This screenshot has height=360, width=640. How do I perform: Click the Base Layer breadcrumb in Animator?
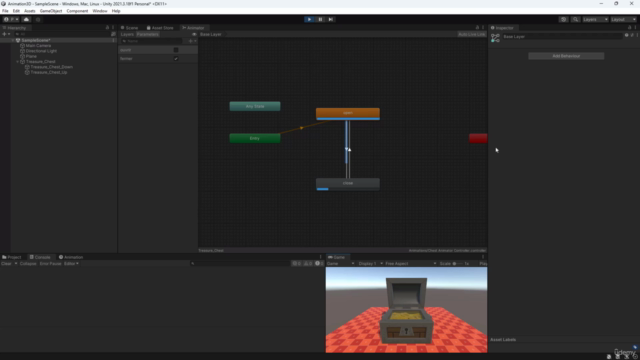(x=212, y=34)
